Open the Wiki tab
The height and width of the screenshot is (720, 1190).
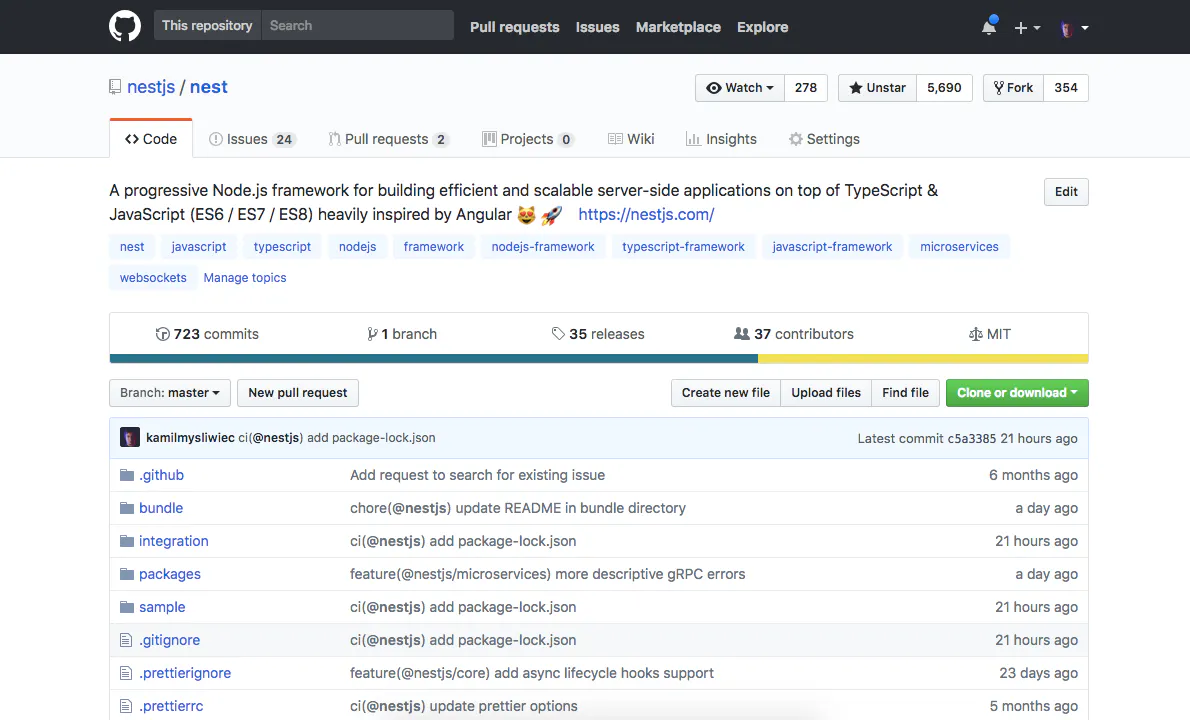(x=631, y=139)
